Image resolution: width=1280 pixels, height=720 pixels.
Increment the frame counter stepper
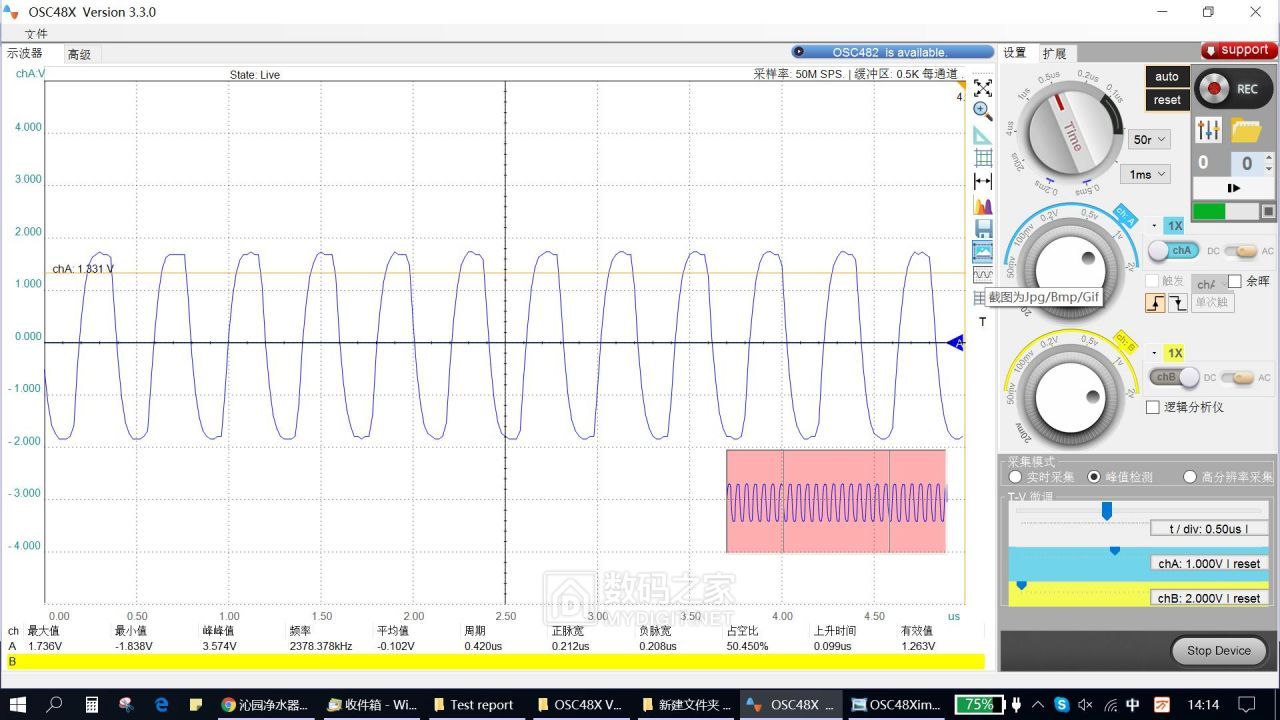click(1269, 157)
